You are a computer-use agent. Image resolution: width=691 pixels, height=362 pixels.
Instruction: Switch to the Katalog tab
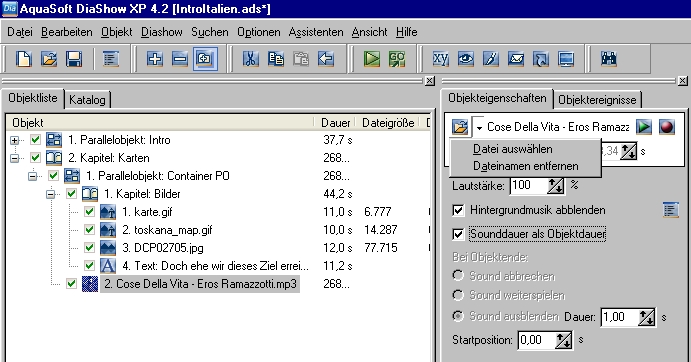pyautogui.click(x=87, y=100)
